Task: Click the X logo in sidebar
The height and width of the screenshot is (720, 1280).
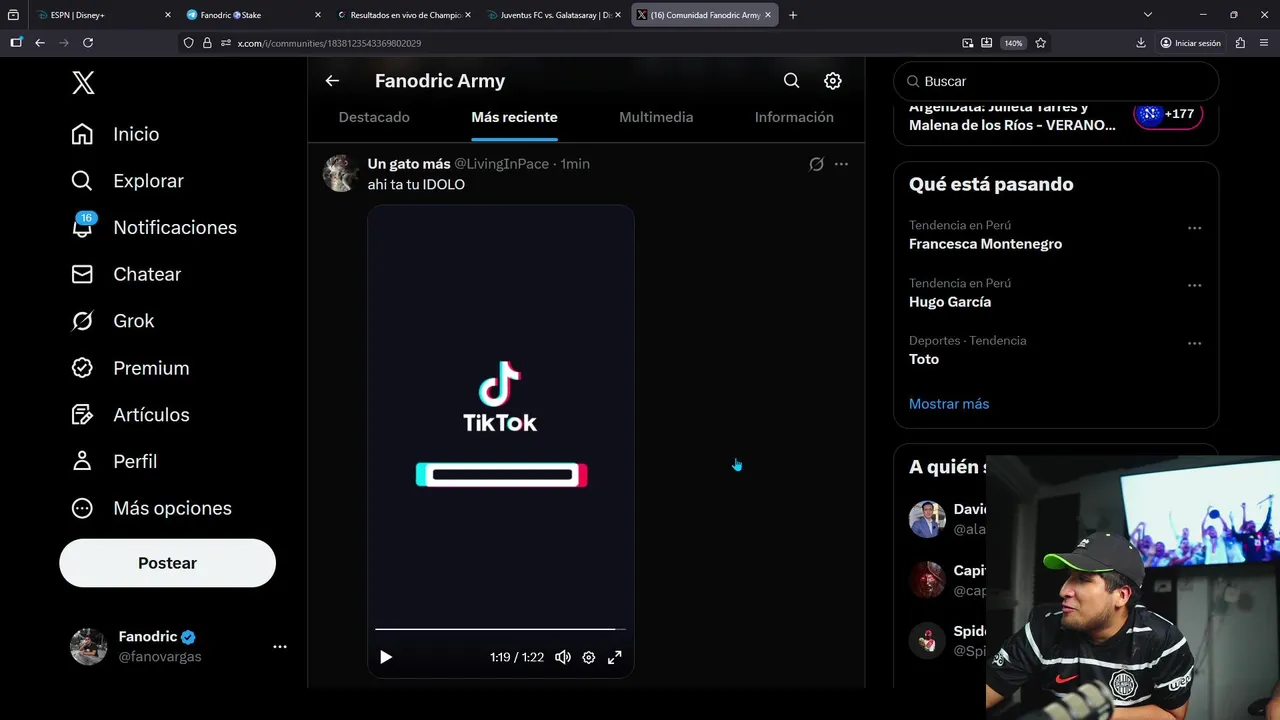Action: [x=83, y=83]
